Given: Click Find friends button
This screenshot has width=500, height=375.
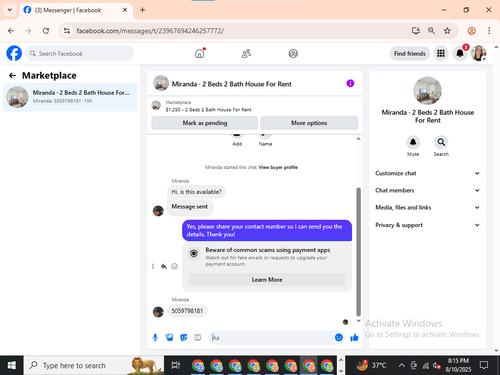Looking at the screenshot, I should [x=410, y=53].
